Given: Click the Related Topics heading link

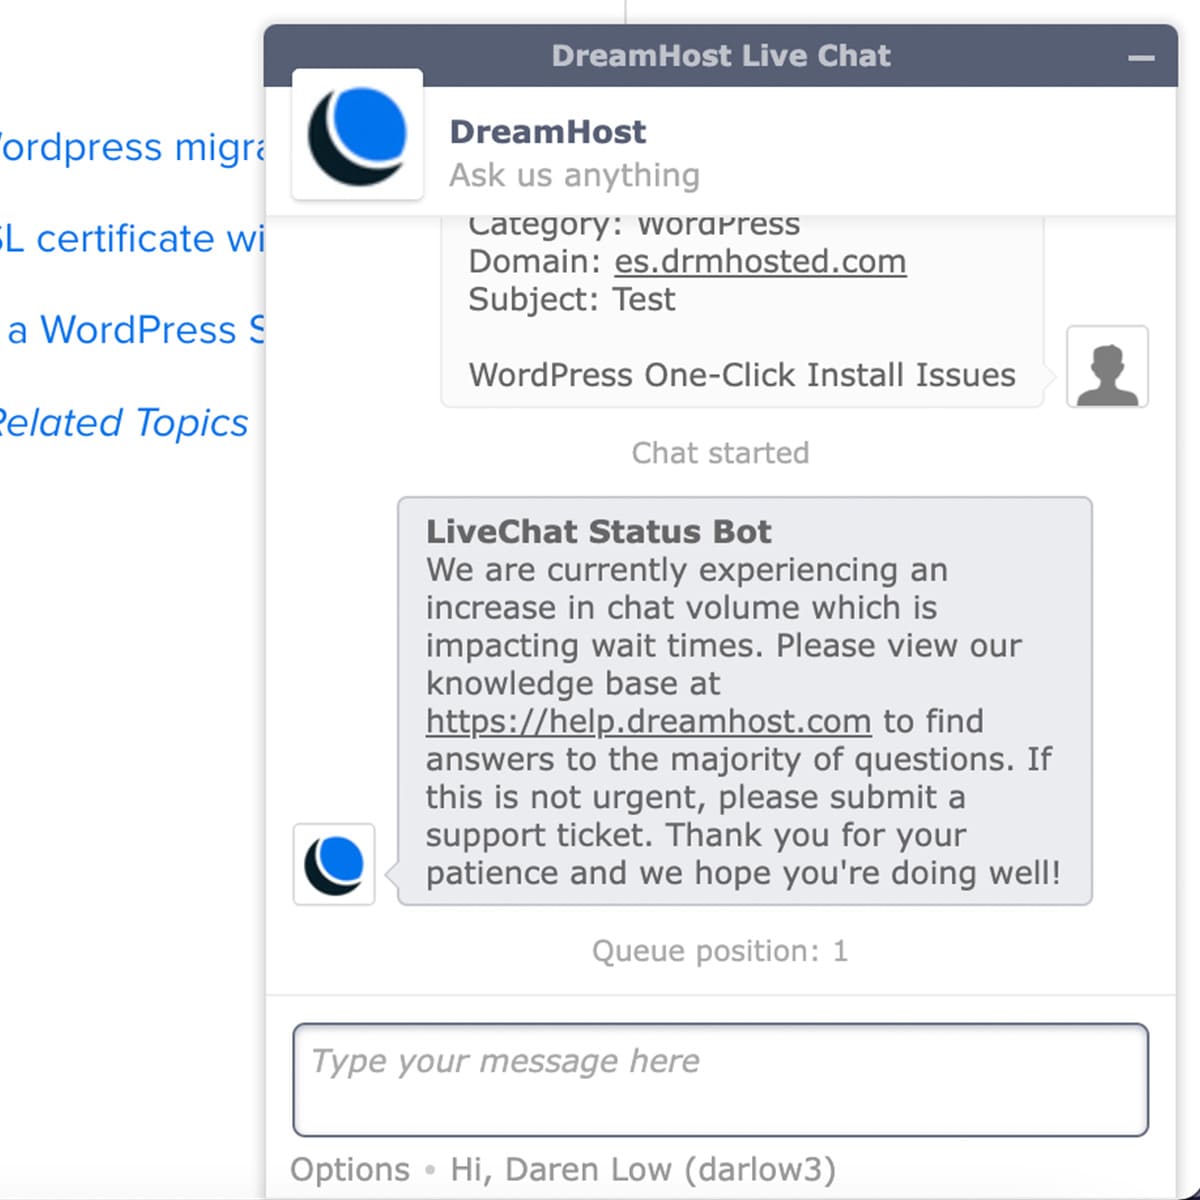Looking at the screenshot, I should click(x=122, y=422).
